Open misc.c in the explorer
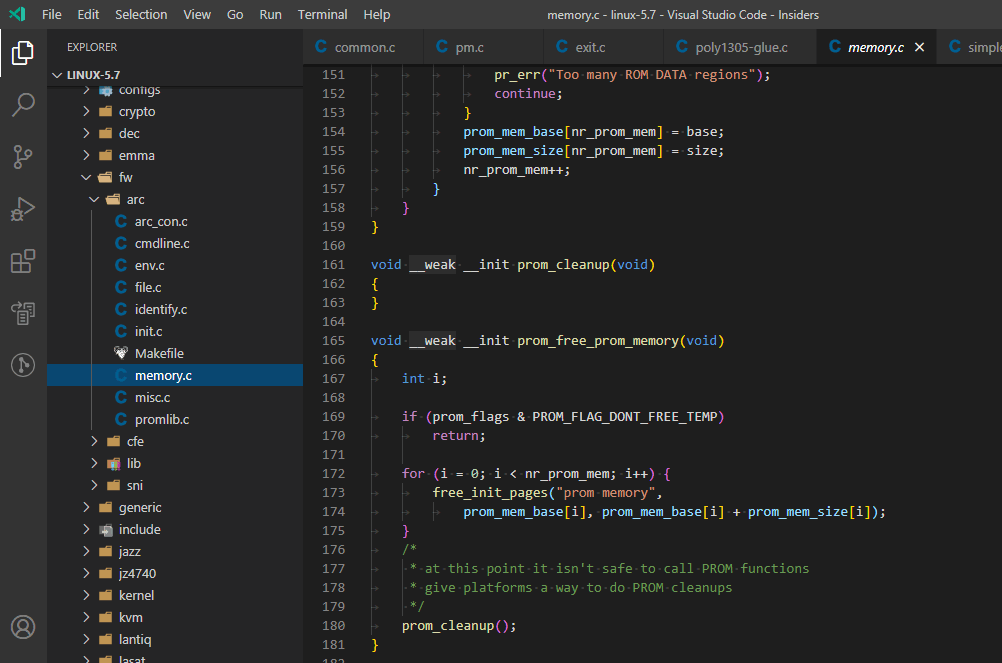 [x=175, y=397]
